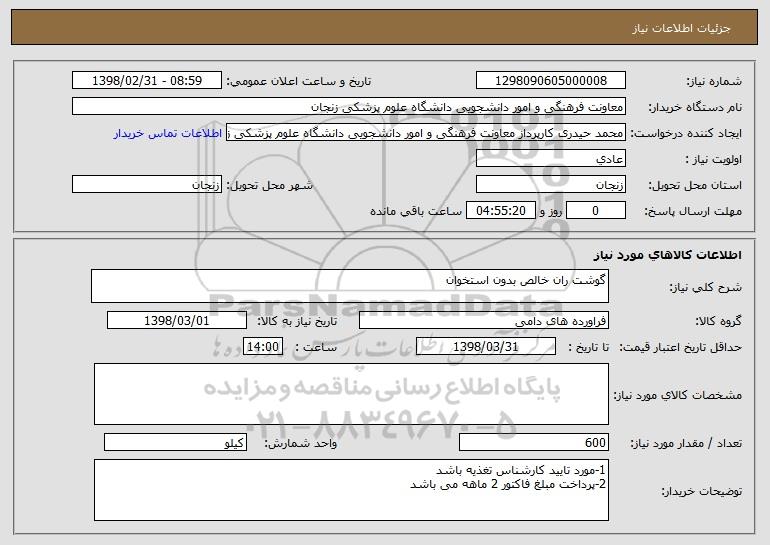Click the label ایجاد کننده درخواست
Screen dimensions: 770x545
click(686, 133)
